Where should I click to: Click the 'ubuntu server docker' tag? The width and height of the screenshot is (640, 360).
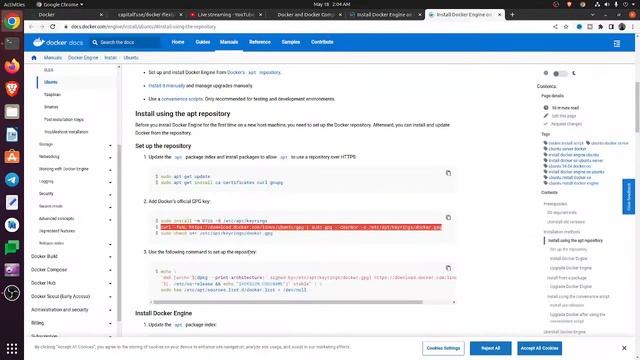567,149
